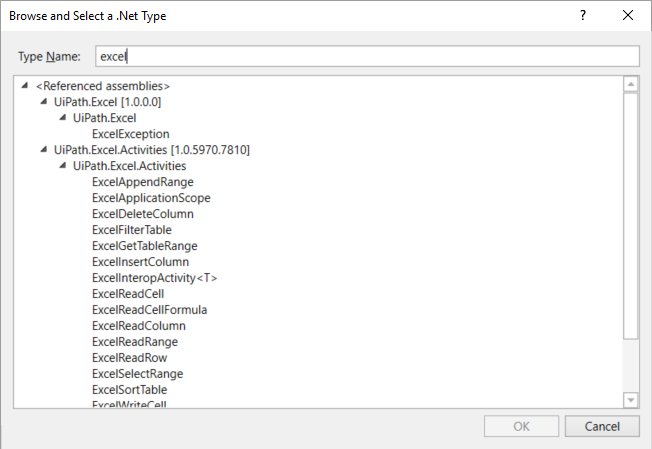The width and height of the screenshot is (652, 449).
Task: Select the ExcelReadRange type
Action: coord(135,342)
